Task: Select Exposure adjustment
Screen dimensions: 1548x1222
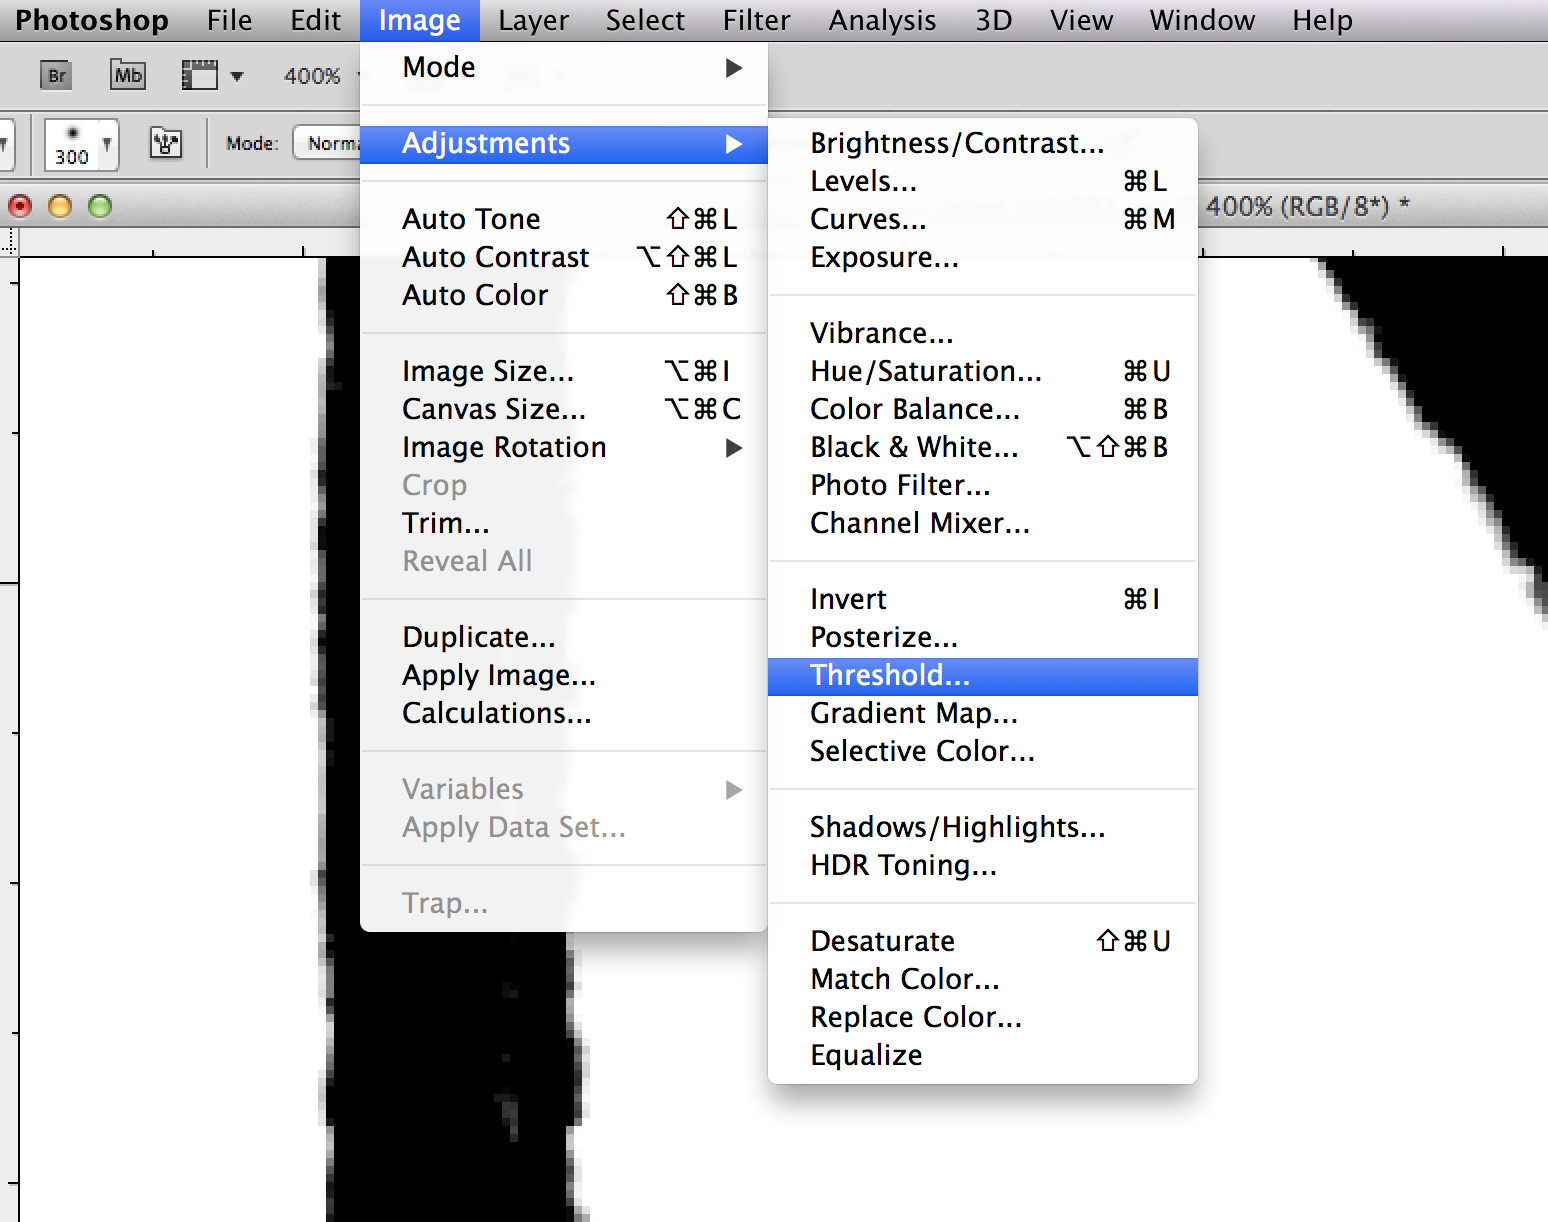Action: tap(983, 257)
